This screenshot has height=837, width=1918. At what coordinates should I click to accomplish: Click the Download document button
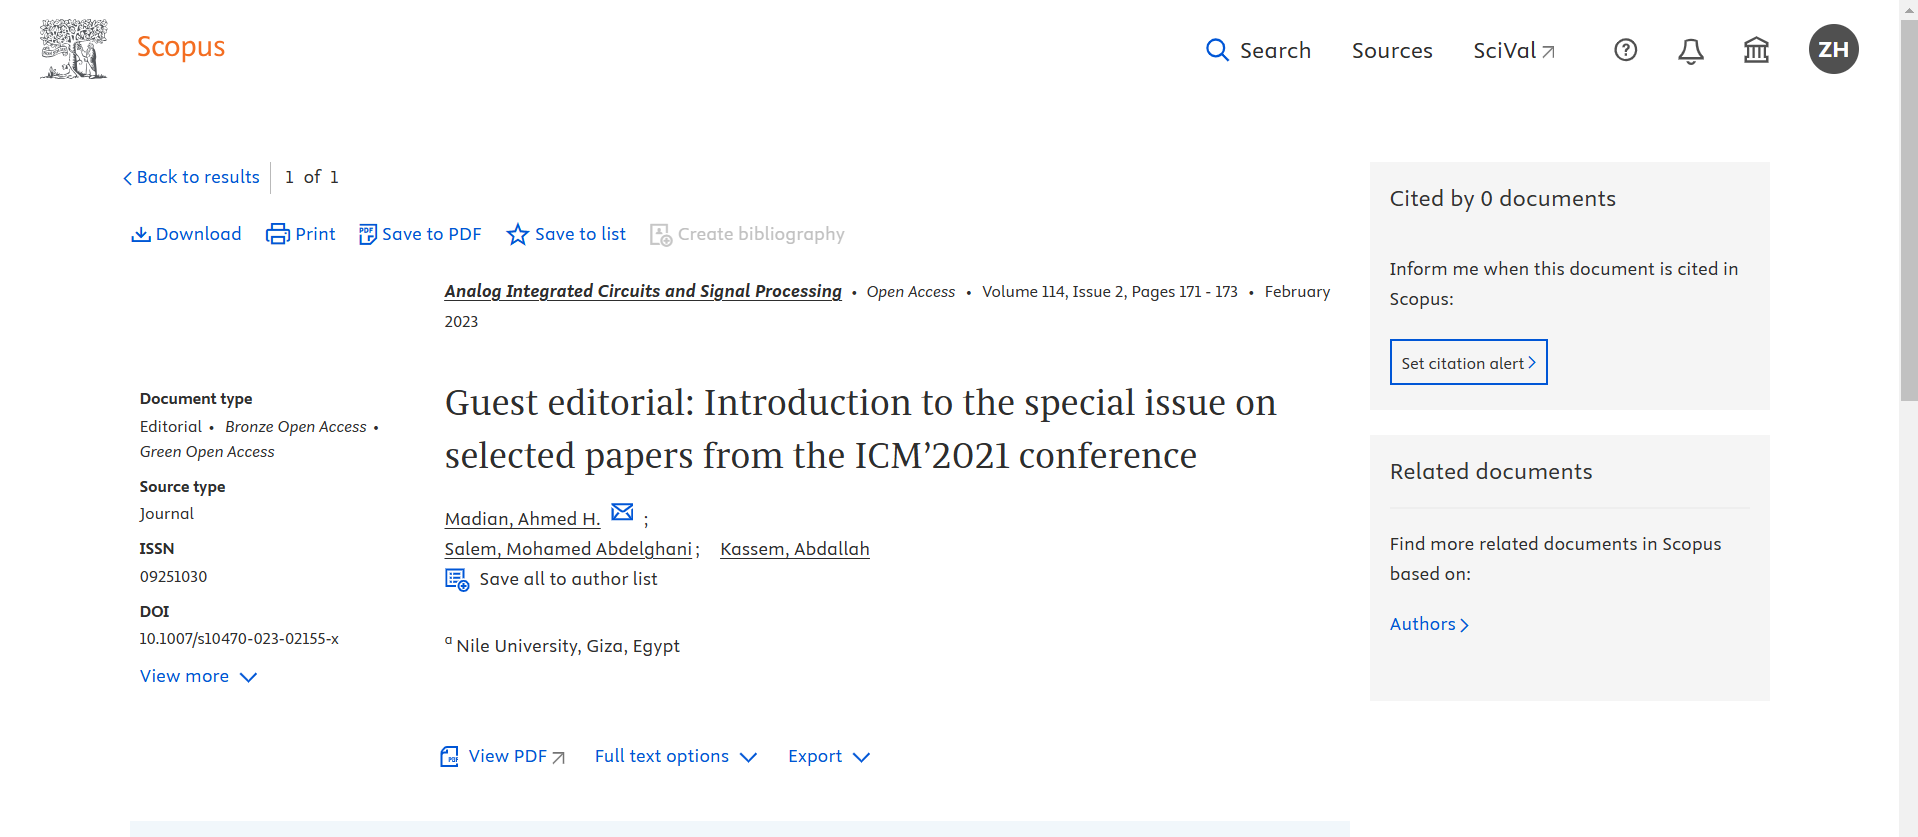(x=186, y=234)
